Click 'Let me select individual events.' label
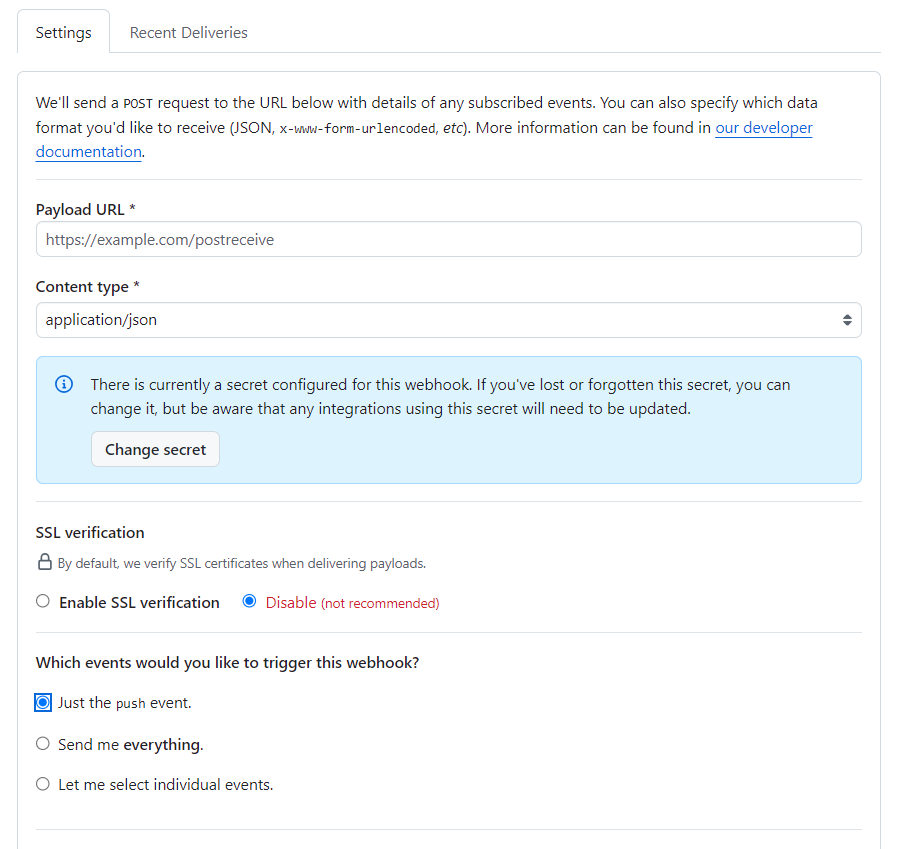 click(x=166, y=784)
